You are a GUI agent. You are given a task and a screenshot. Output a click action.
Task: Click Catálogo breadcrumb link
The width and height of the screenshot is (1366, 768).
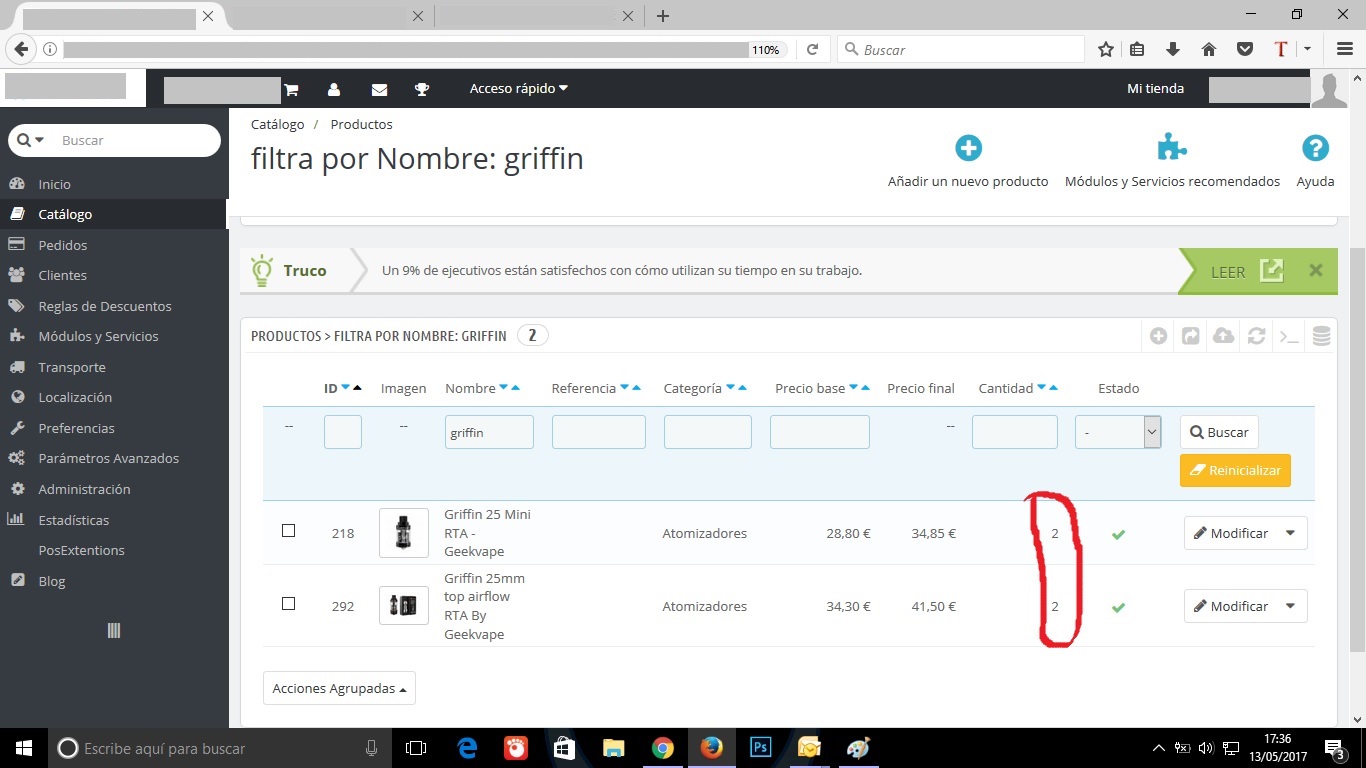(277, 125)
